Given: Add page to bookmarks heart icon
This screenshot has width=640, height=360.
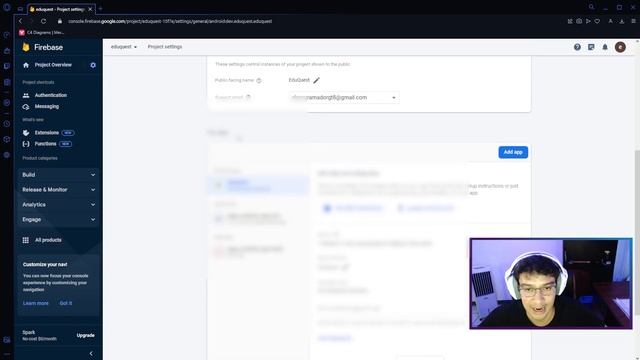Looking at the screenshot, I should 597,21.
